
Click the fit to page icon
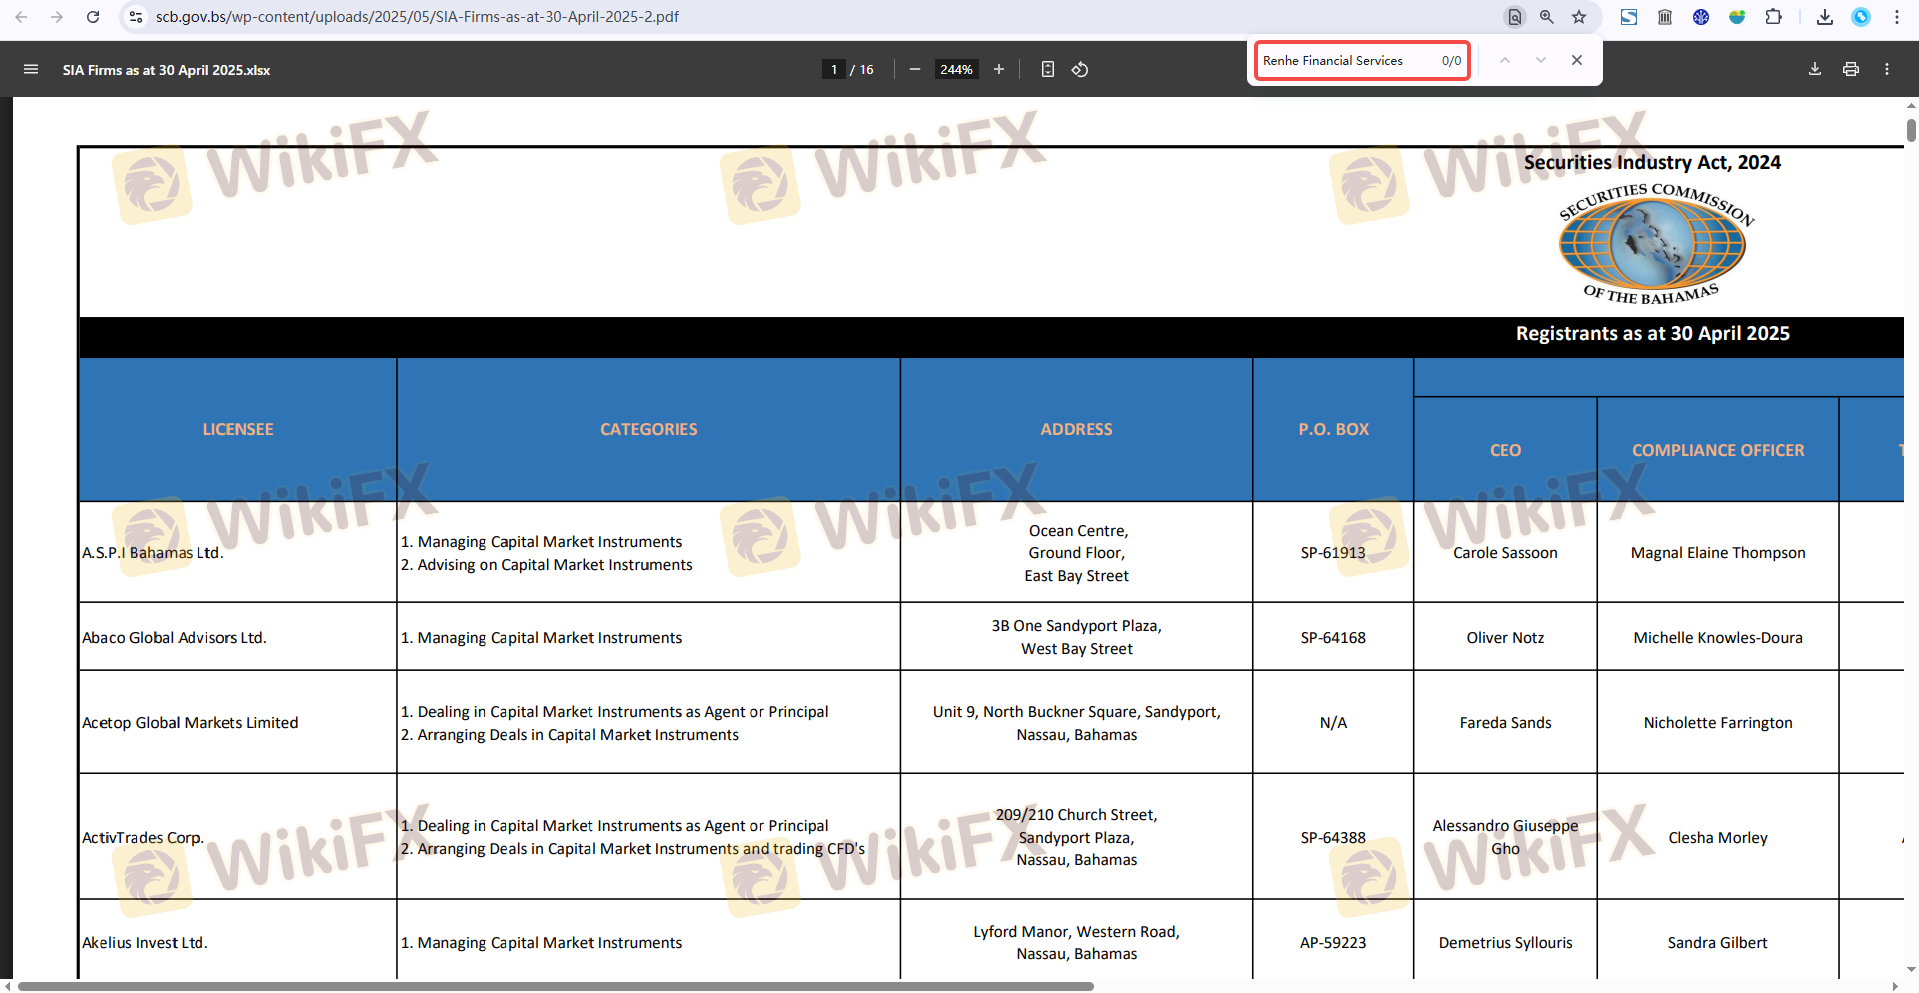[x=1047, y=70]
